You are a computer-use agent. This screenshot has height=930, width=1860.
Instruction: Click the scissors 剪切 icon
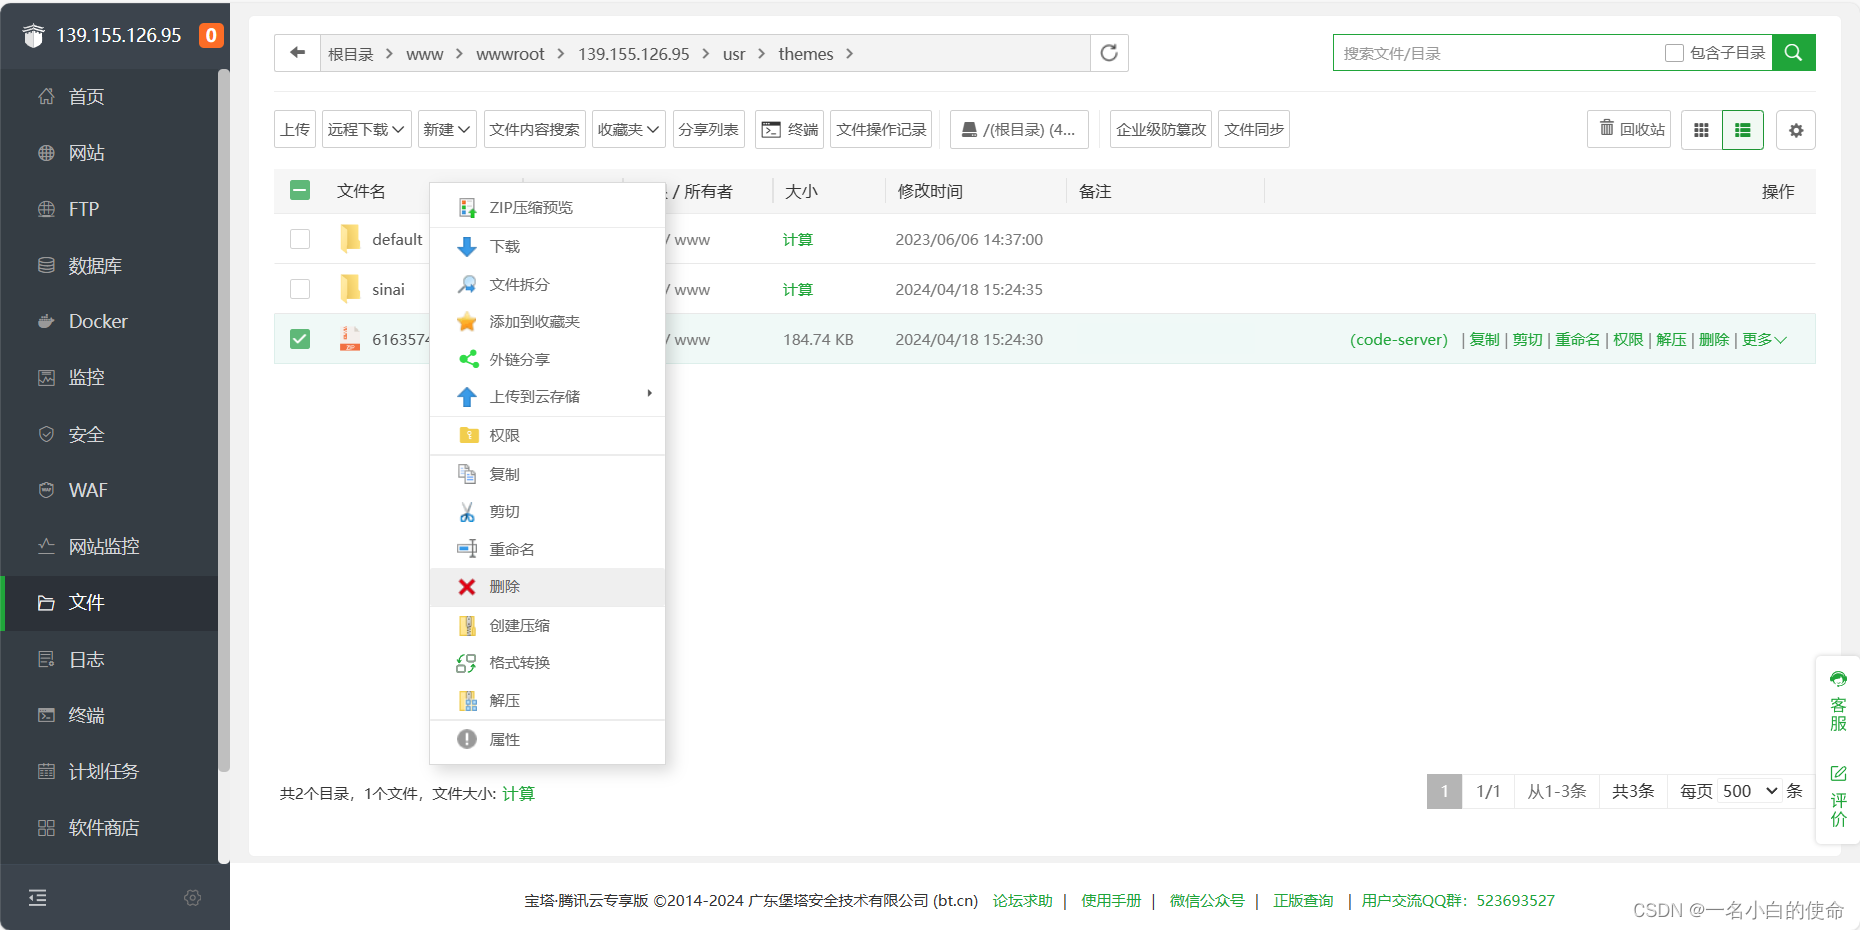[x=467, y=512]
